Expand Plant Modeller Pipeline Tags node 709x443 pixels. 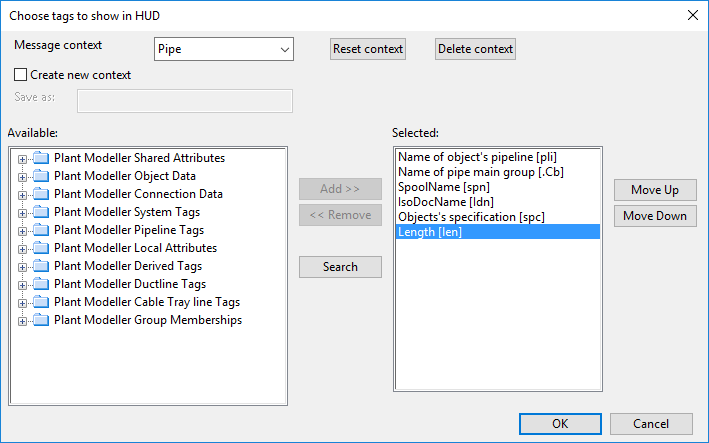click(x=22, y=231)
